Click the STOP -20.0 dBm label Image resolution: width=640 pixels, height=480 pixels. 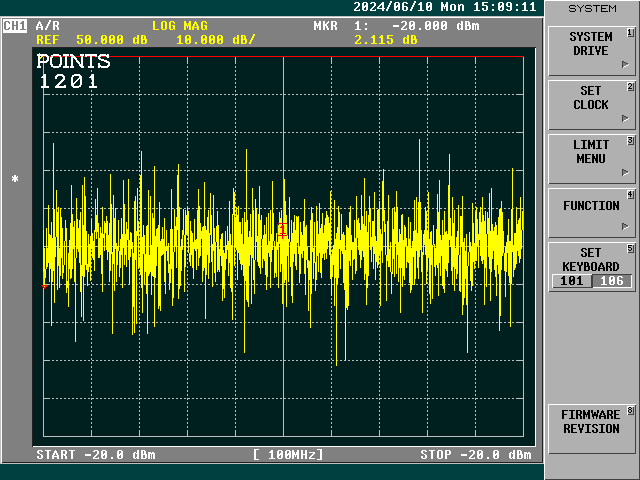475,455
